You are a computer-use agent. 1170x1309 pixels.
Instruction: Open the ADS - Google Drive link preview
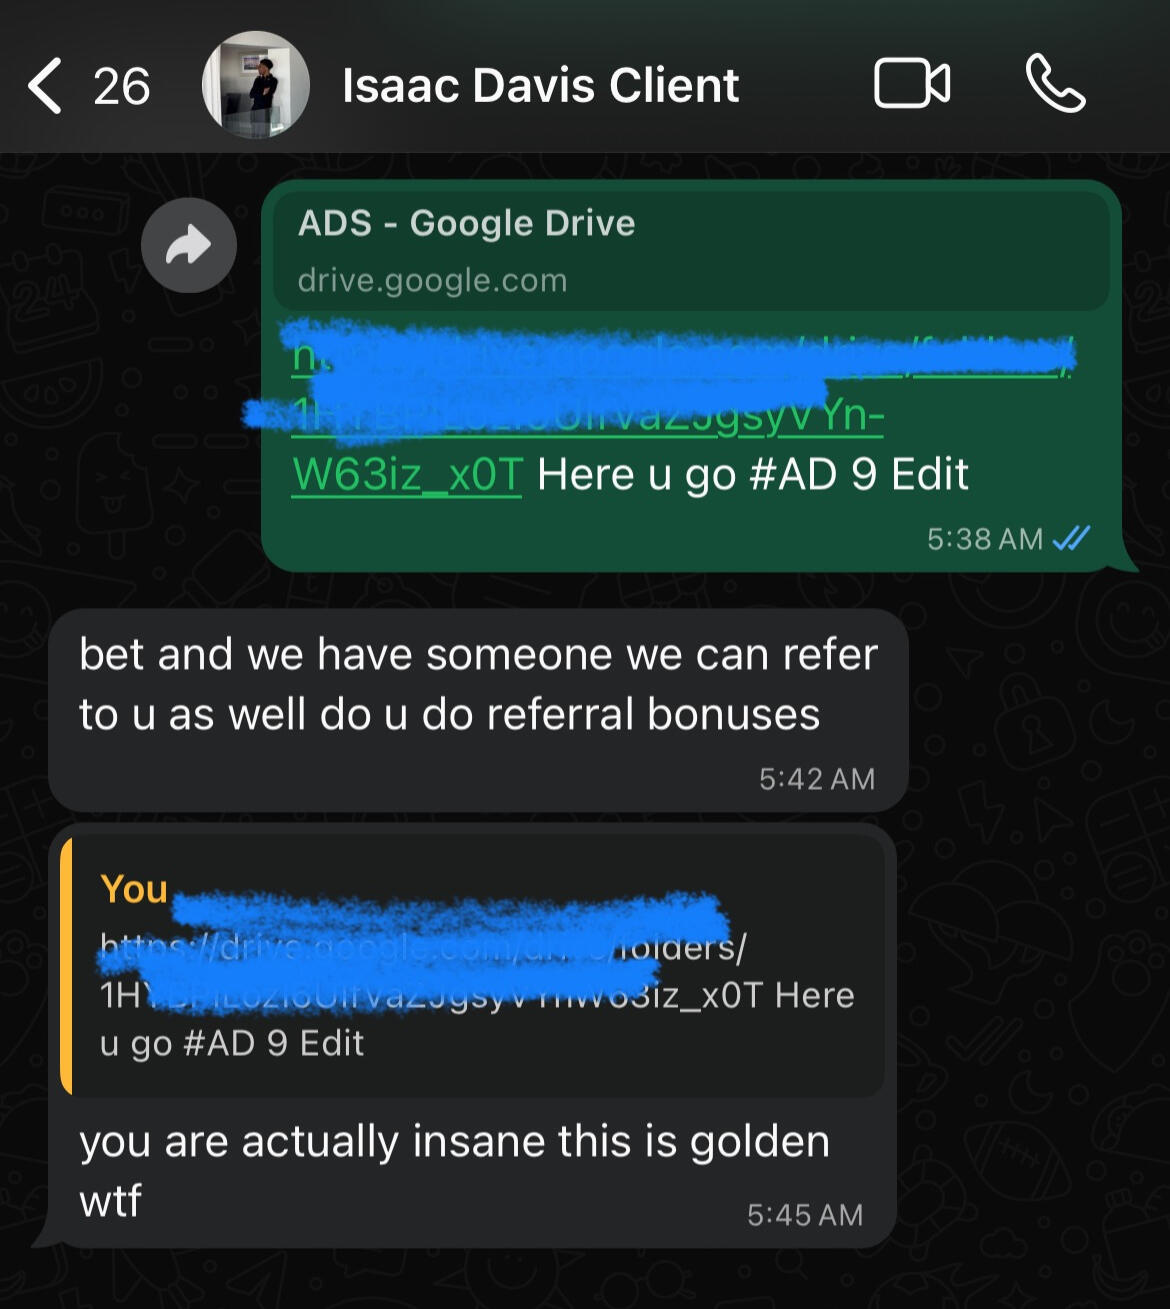pyautogui.click(x=691, y=250)
